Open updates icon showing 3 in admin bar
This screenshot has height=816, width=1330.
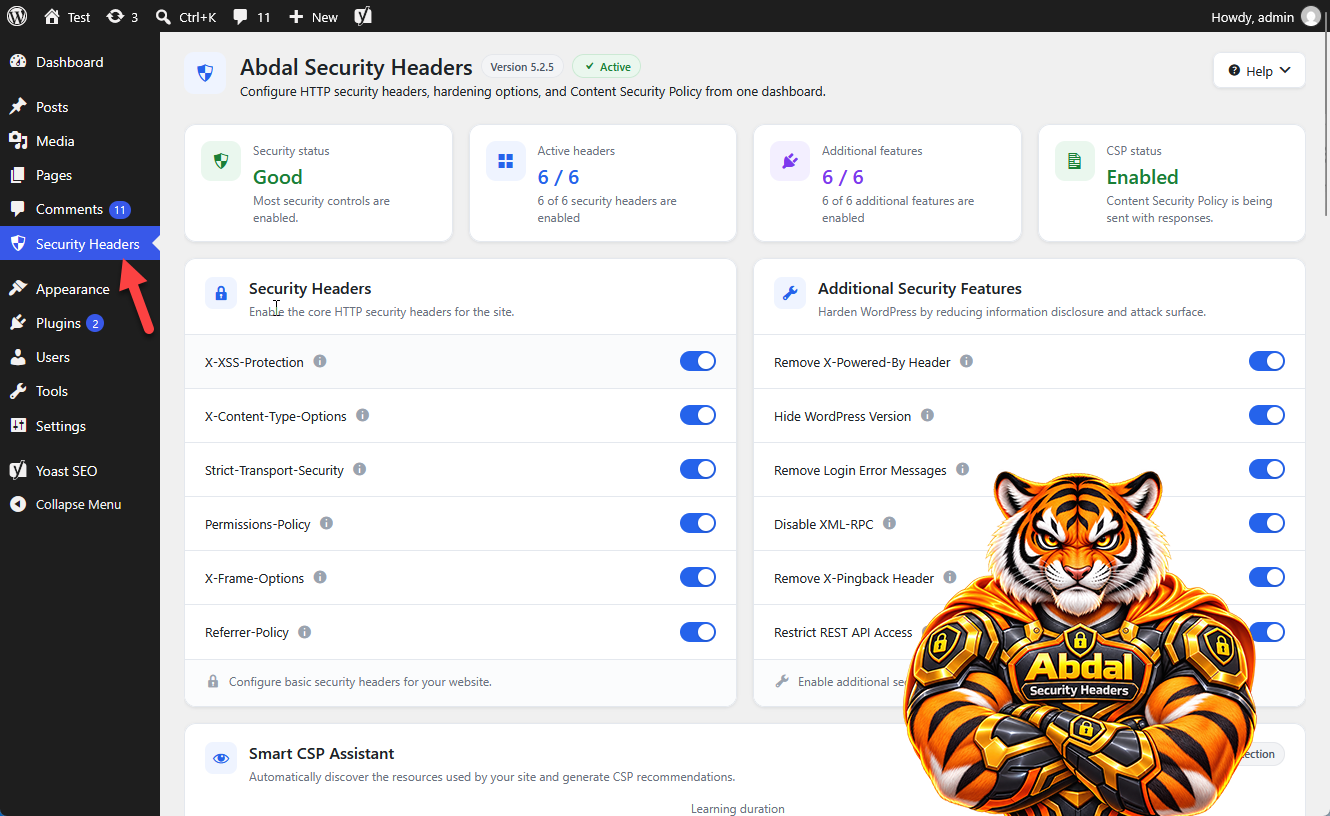pos(122,16)
